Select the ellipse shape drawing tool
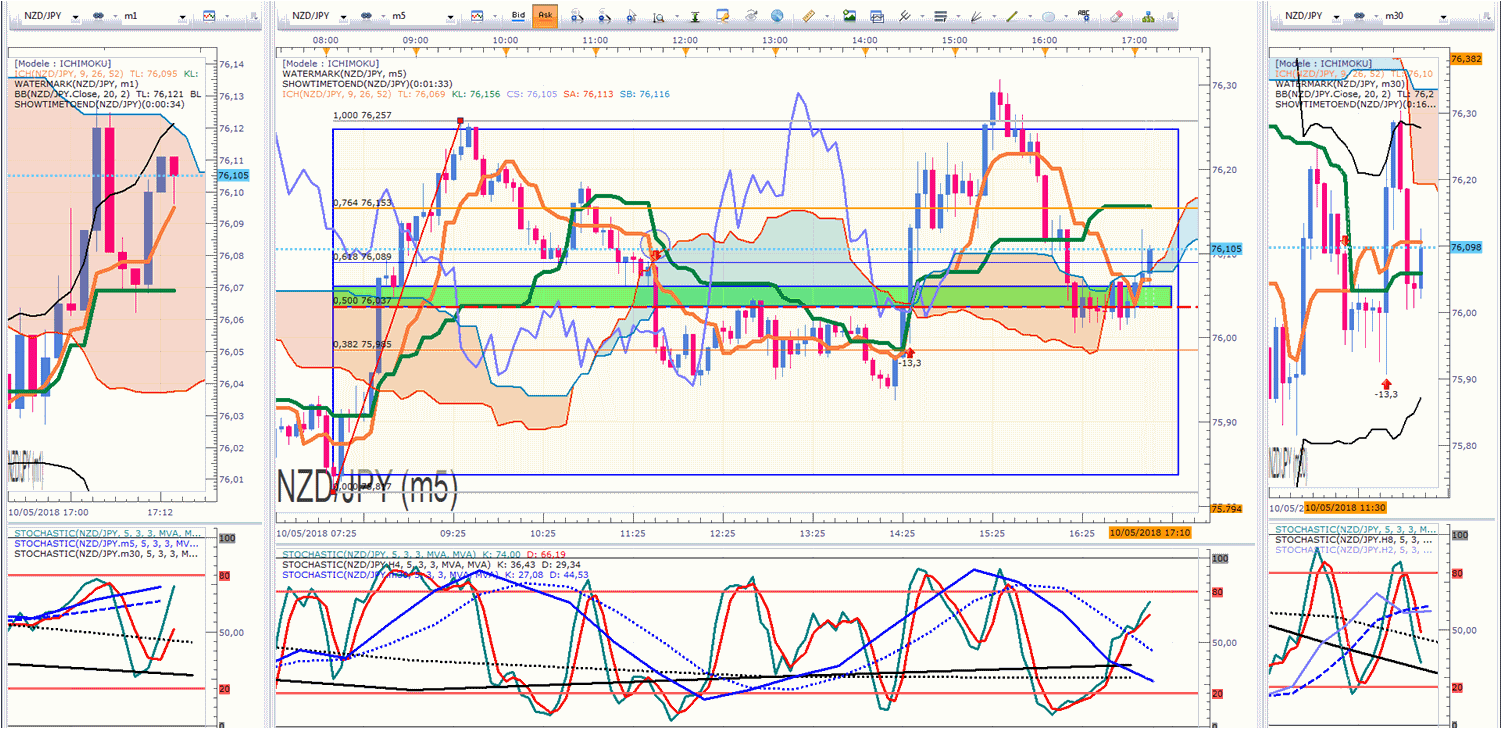This screenshot has width=1502, height=729. pyautogui.click(x=1048, y=16)
